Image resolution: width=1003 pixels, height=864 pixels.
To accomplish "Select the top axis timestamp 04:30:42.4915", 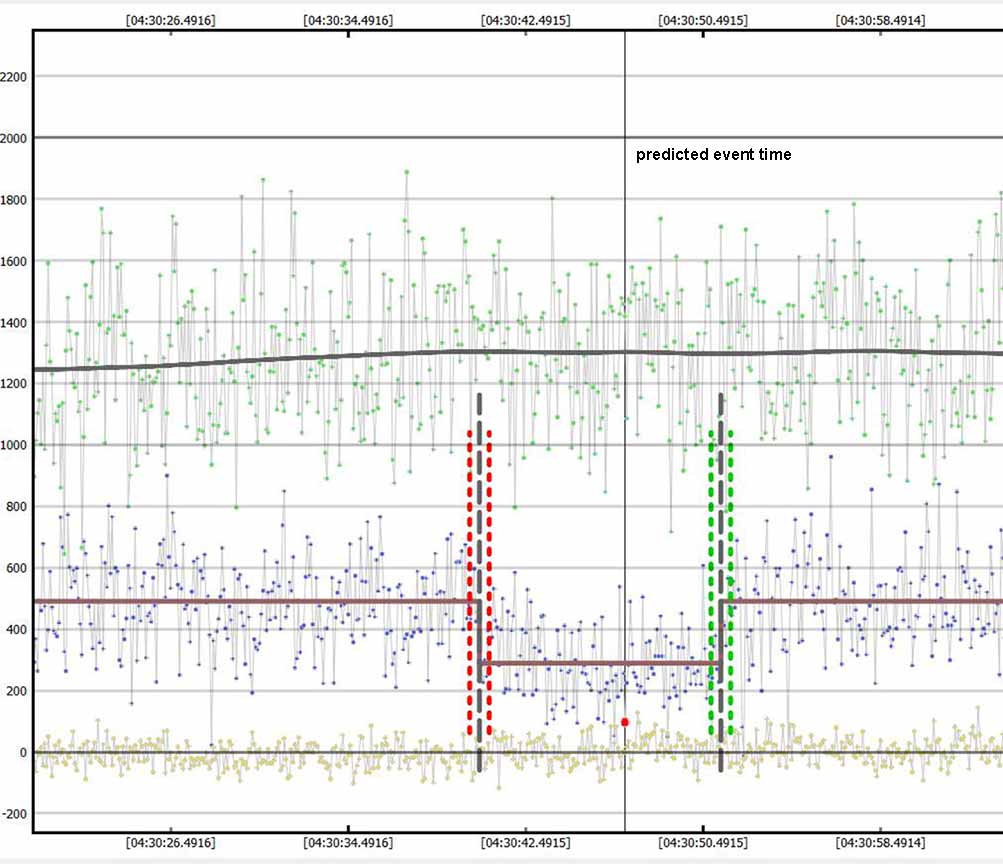I will (x=526, y=19).
